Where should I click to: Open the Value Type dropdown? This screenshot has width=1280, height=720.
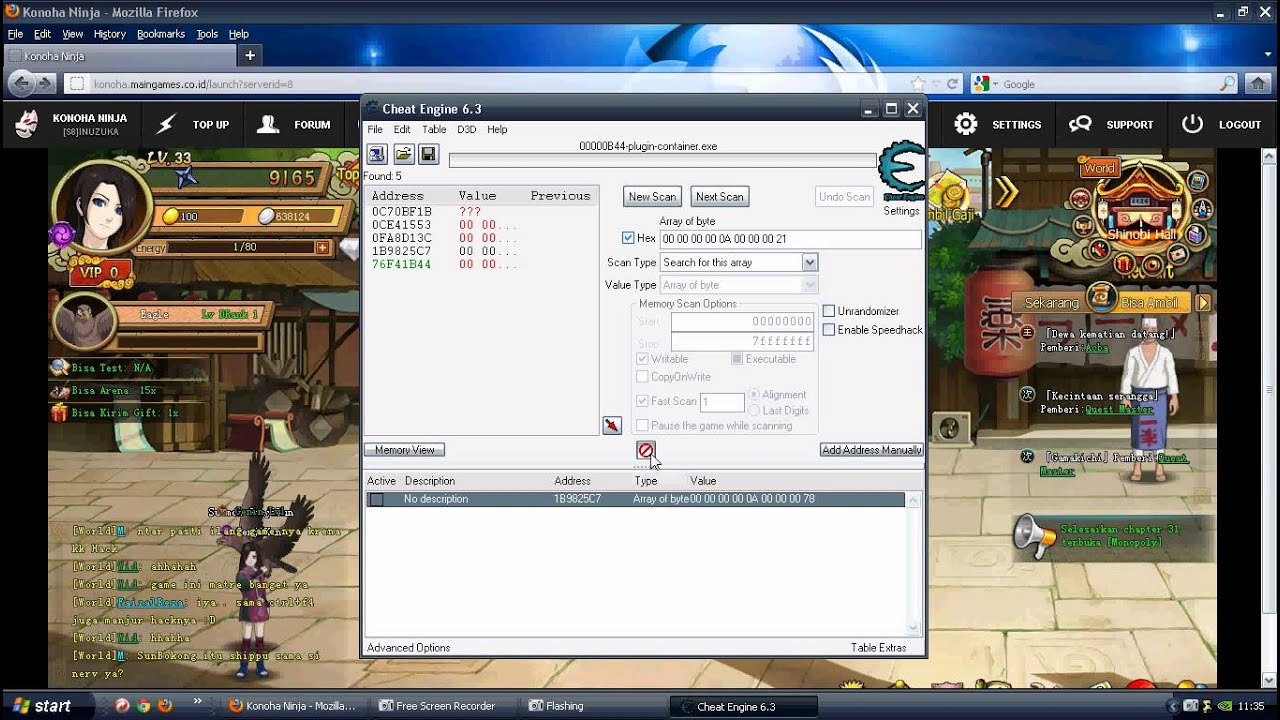click(x=809, y=285)
